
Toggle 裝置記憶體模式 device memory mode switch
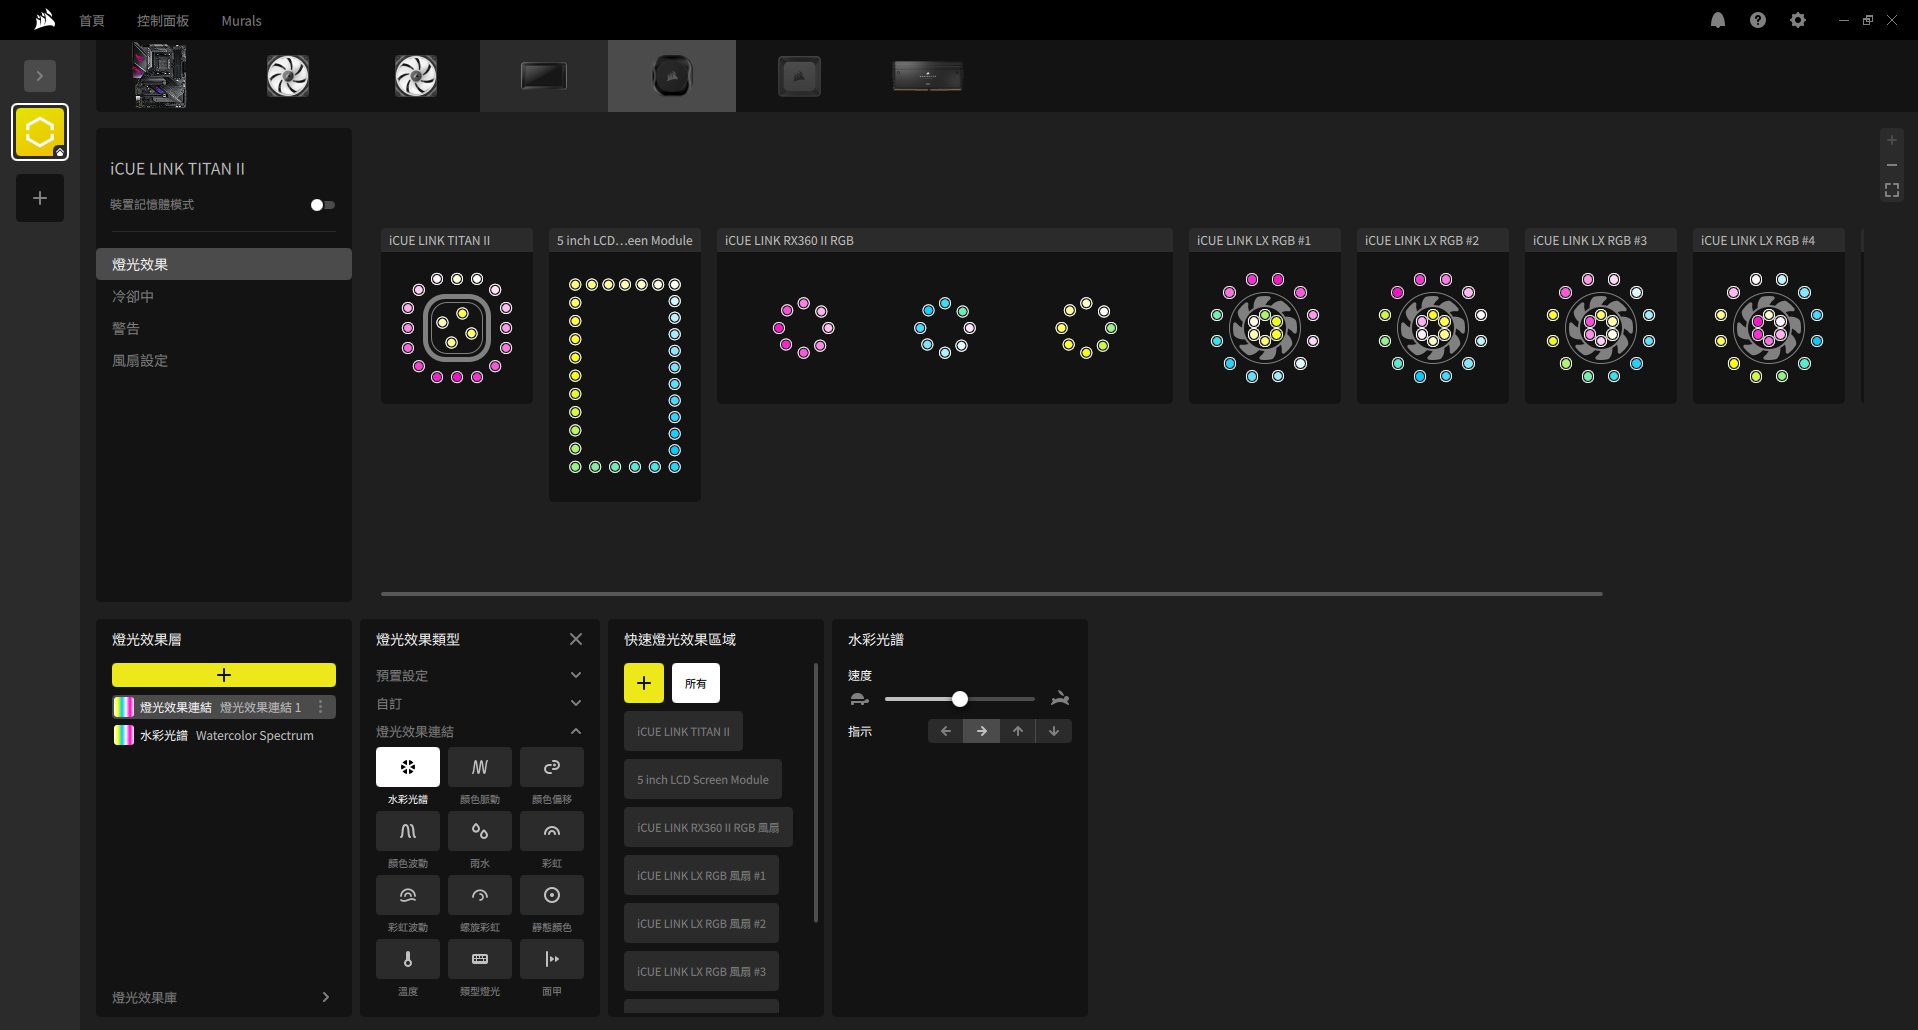[322, 205]
